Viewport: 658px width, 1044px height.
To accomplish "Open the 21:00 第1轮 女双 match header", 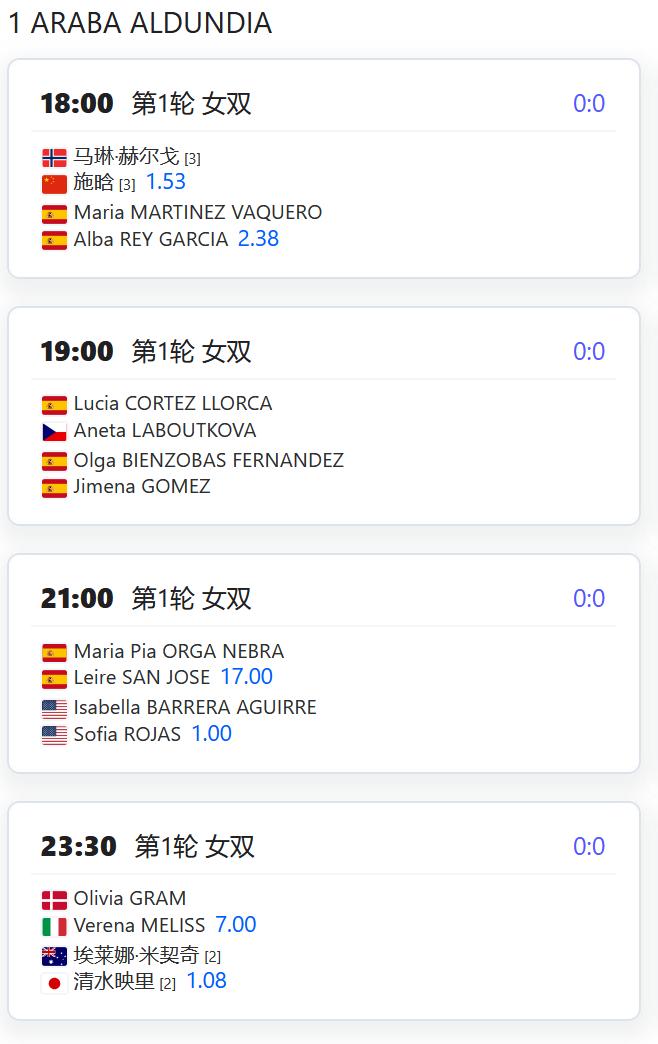I will click(146, 598).
